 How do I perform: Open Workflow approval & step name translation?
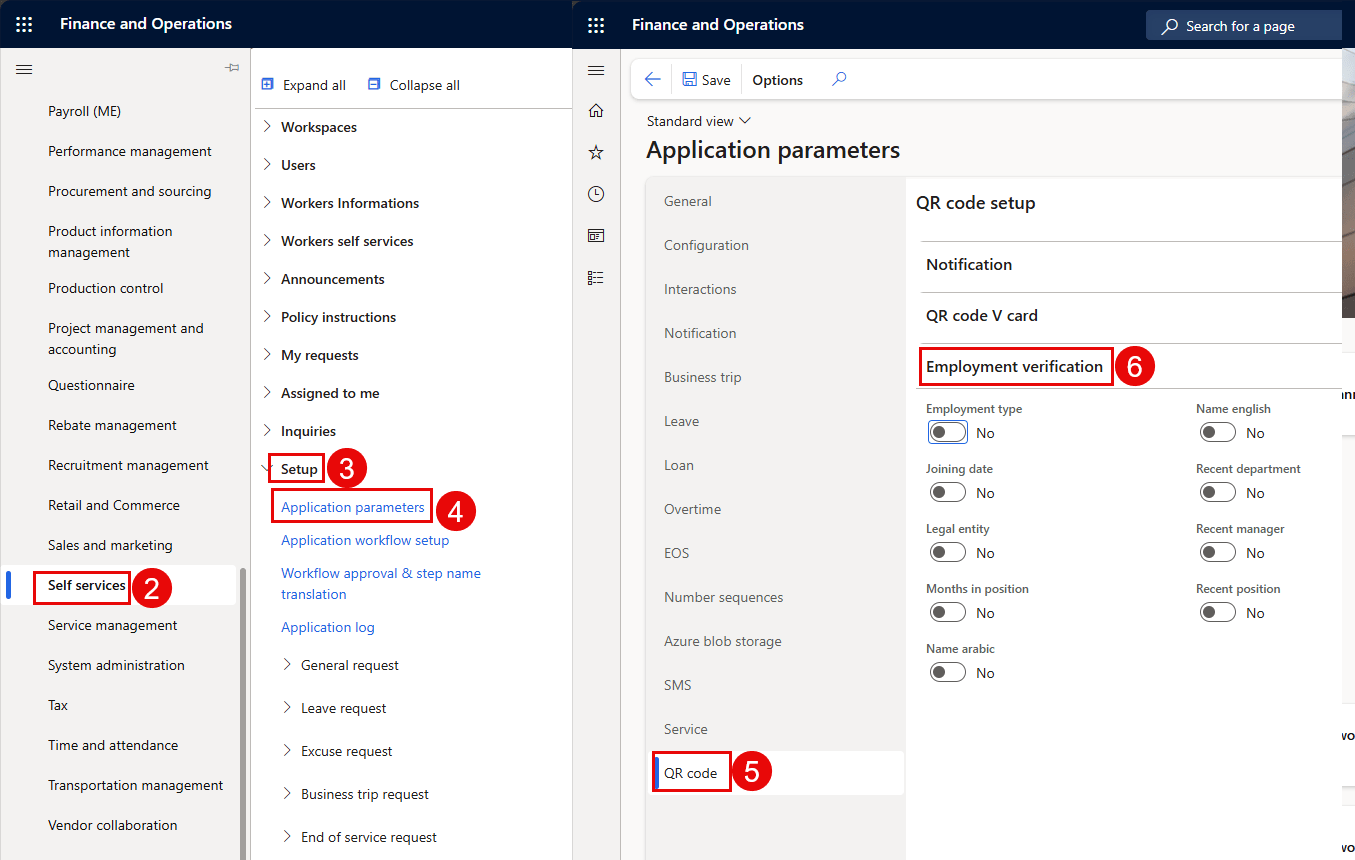tap(381, 583)
